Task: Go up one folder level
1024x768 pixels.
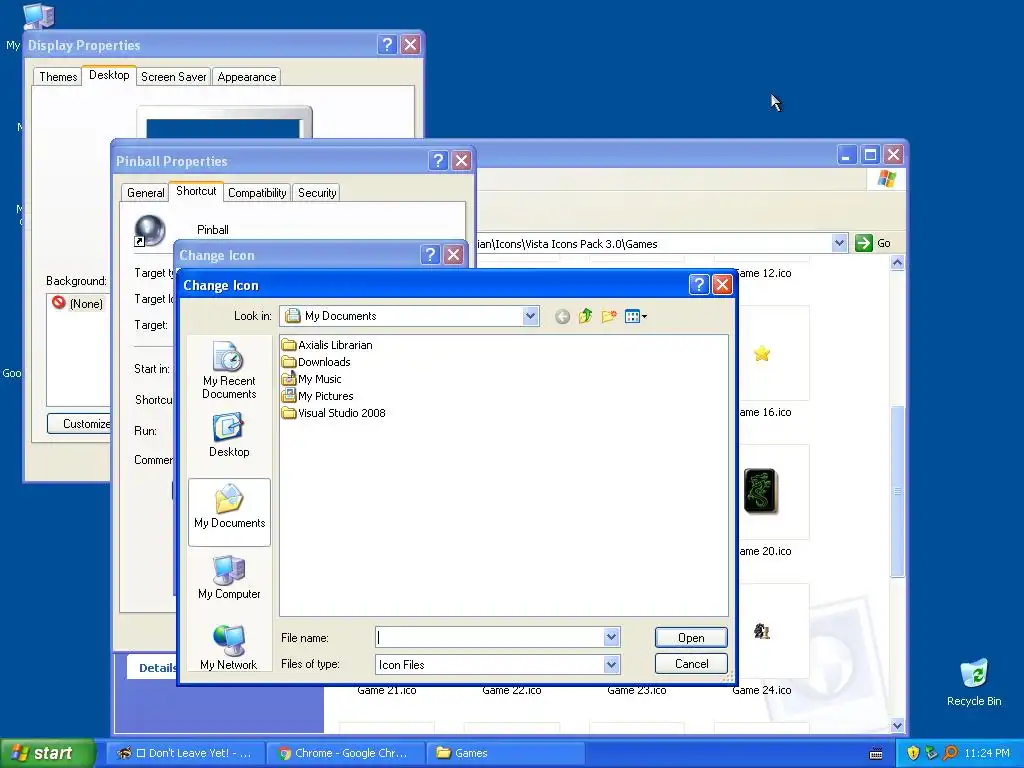Action: [585, 316]
